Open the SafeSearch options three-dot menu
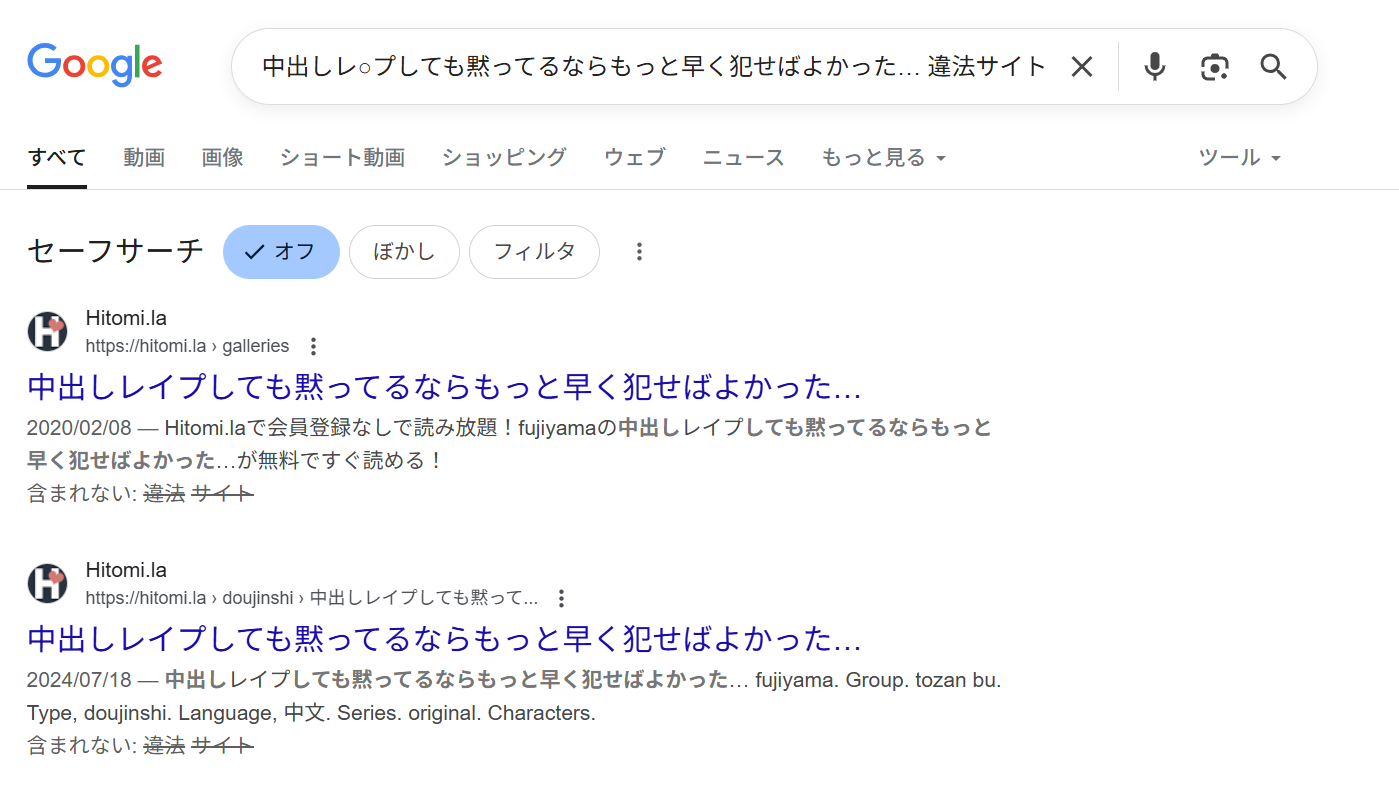Screen dimensions: 1399x796 pyautogui.click(x=639, y=252)
